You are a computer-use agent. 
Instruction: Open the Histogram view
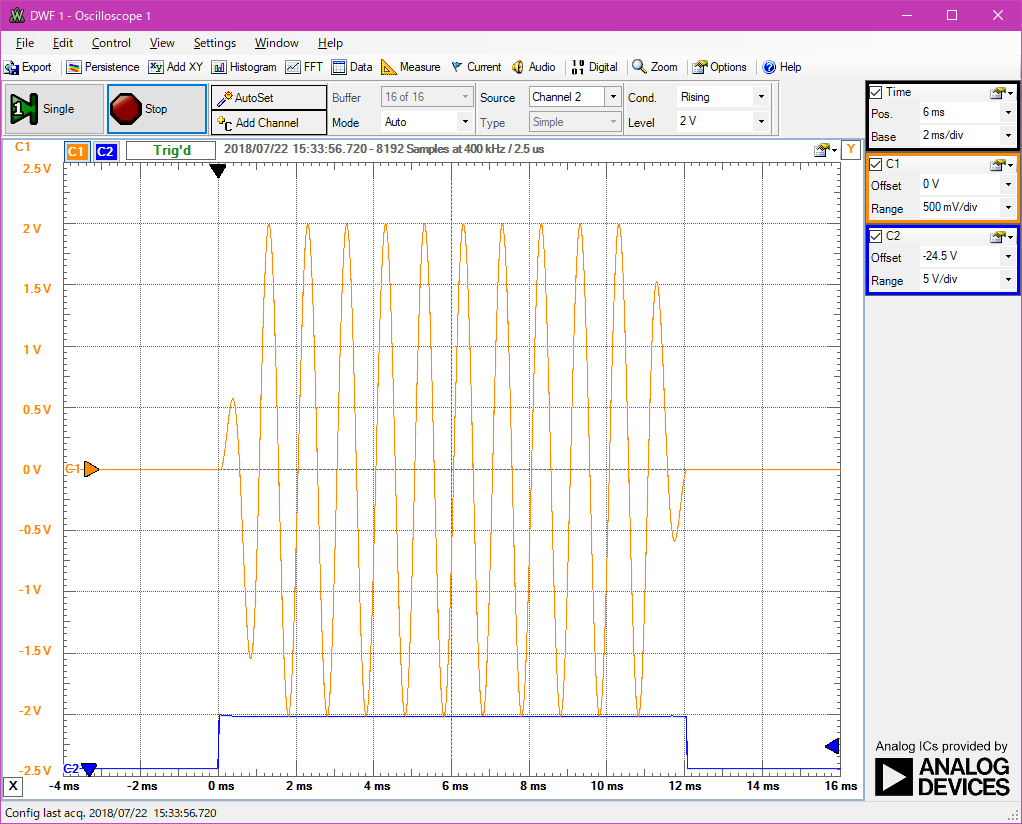coord(244,67)
